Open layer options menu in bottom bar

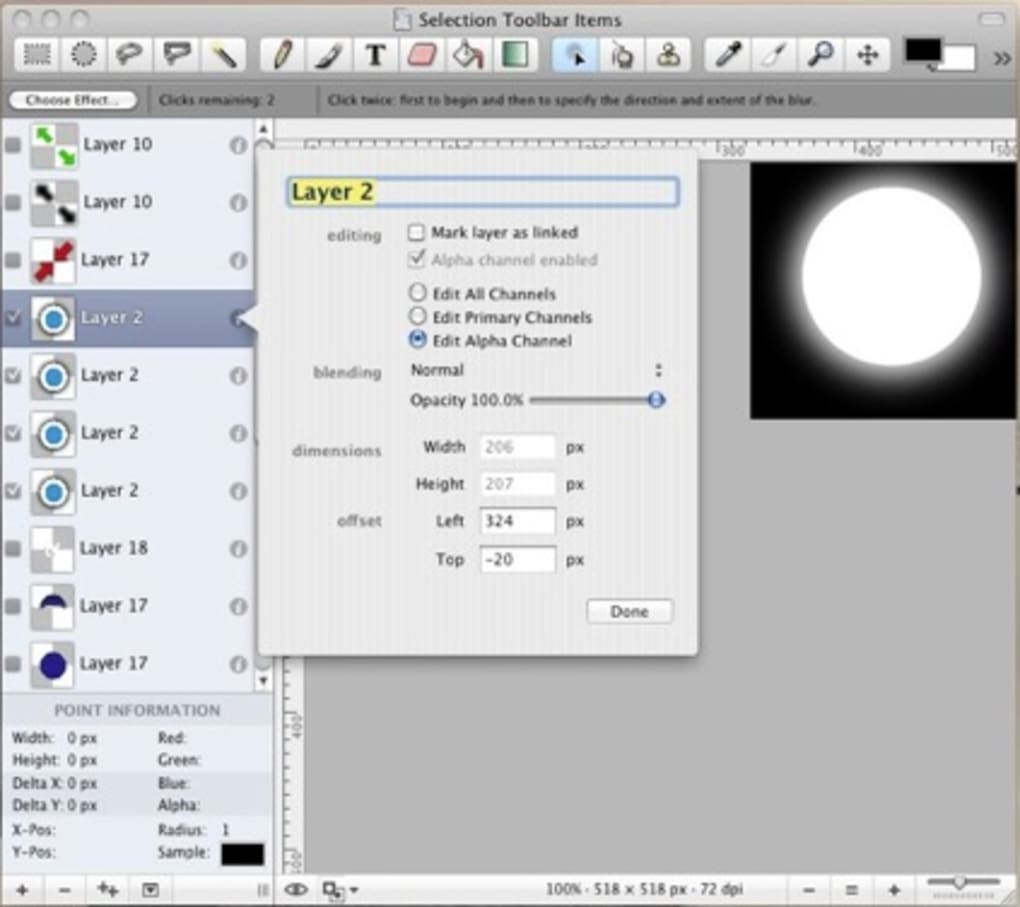click(150, 889)
